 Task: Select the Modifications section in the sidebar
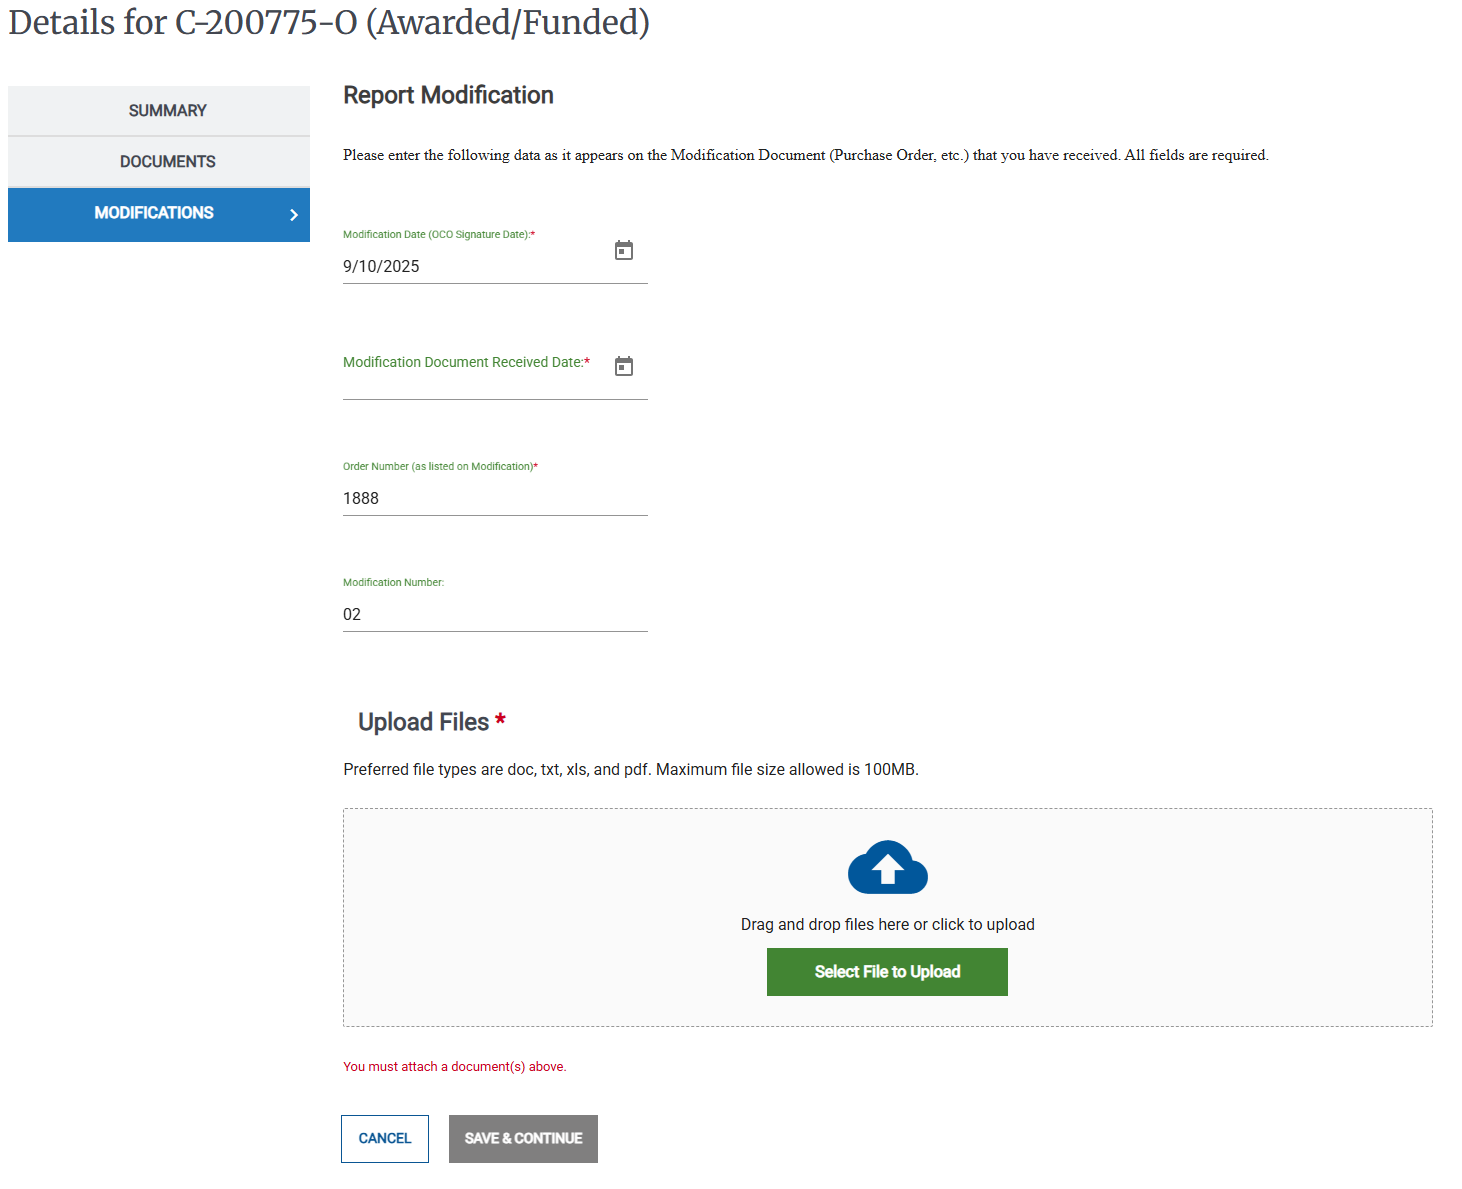tap(159, 214)
